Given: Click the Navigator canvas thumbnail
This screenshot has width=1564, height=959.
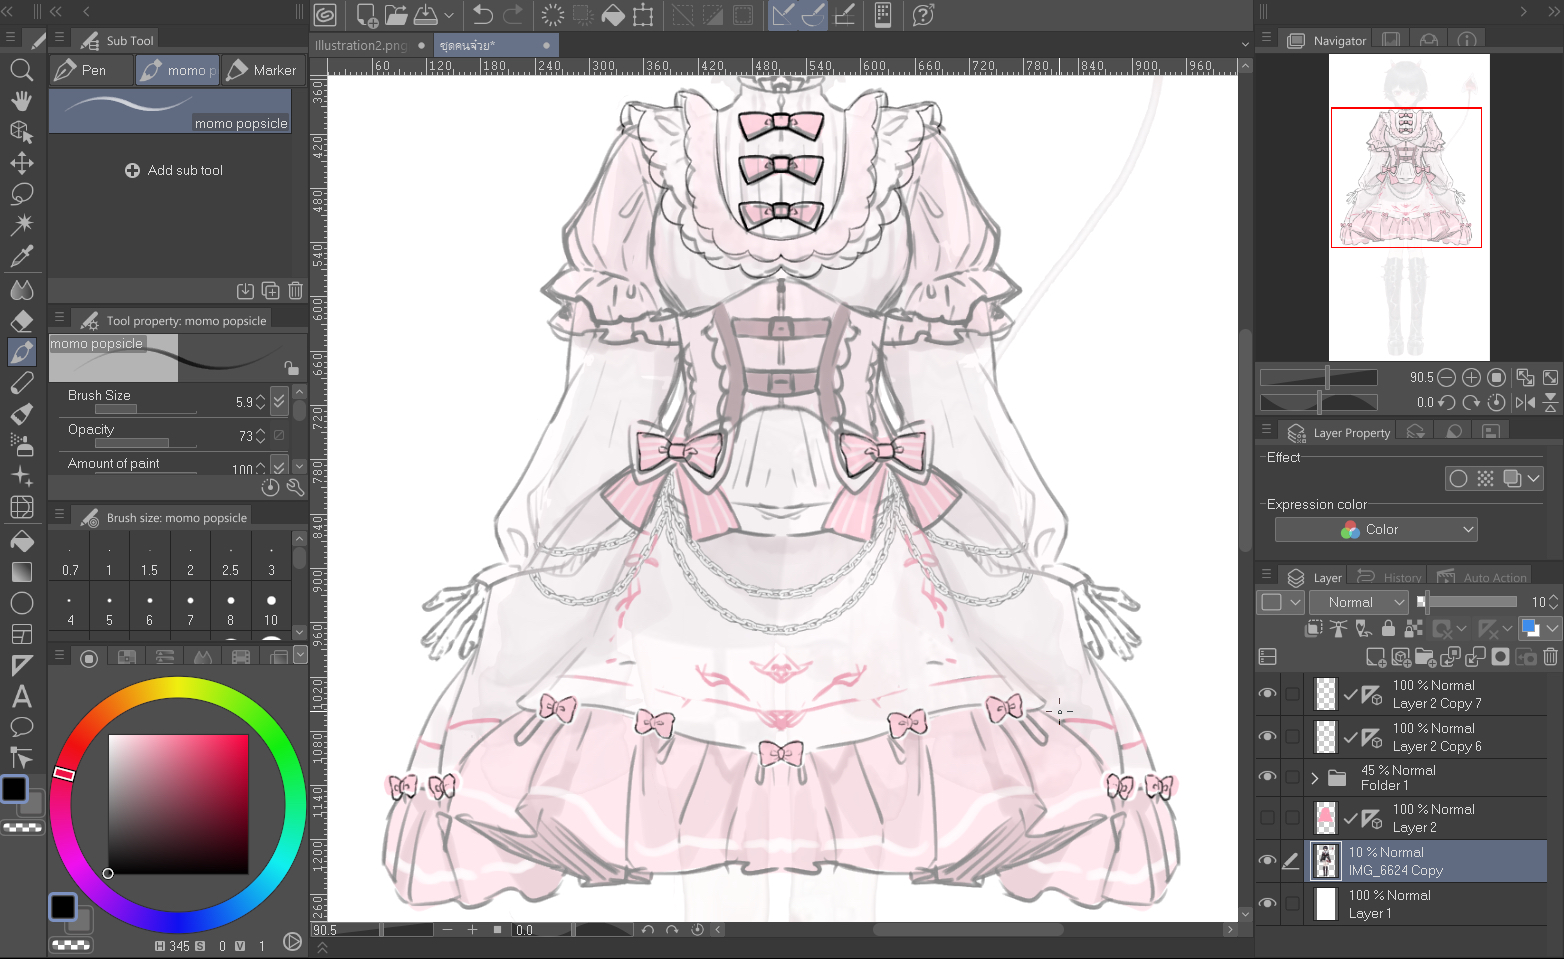Looking at the screenshot, I should 1408,207.
